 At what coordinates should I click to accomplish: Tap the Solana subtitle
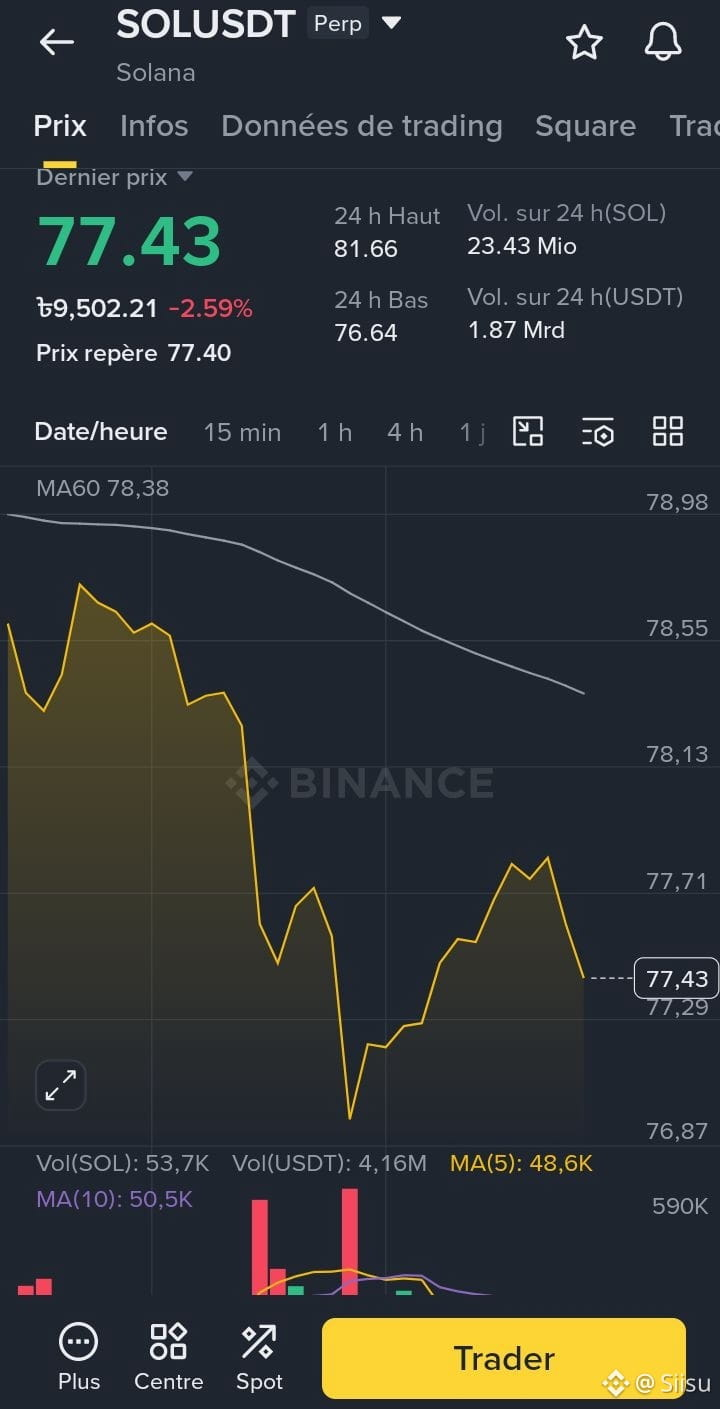pos(155,73)
